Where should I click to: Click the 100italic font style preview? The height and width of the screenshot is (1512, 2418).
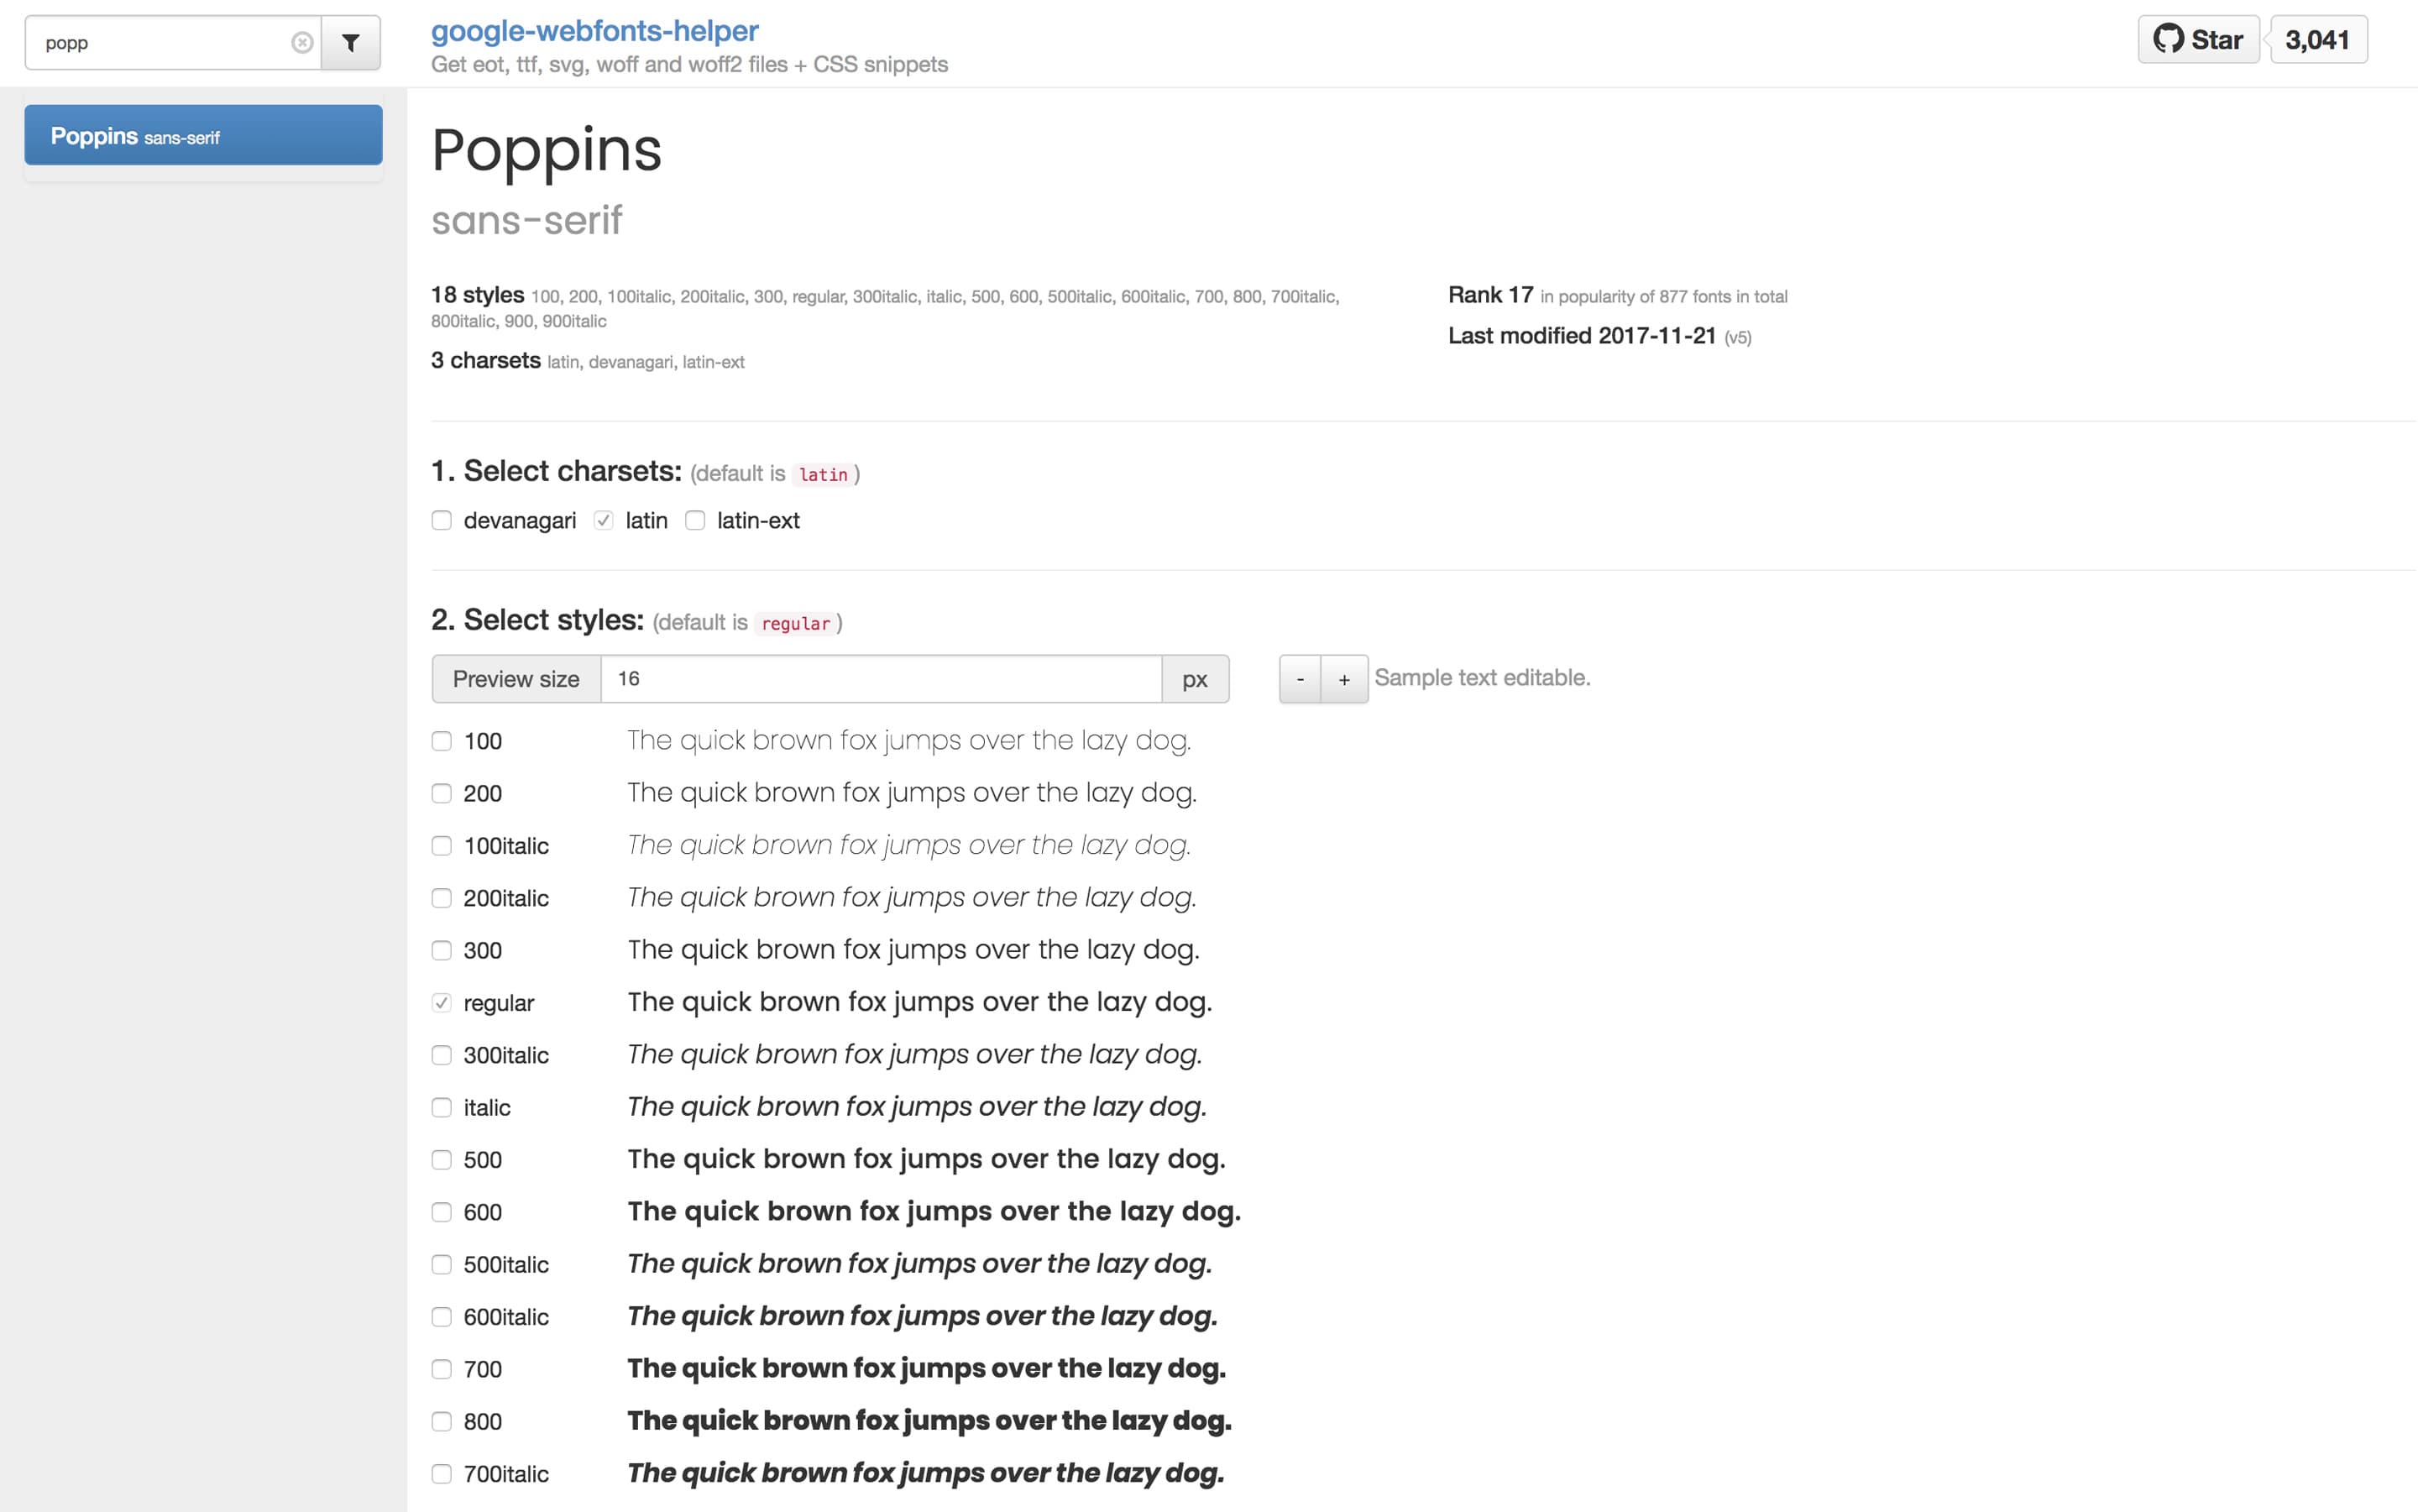[909, 843]
